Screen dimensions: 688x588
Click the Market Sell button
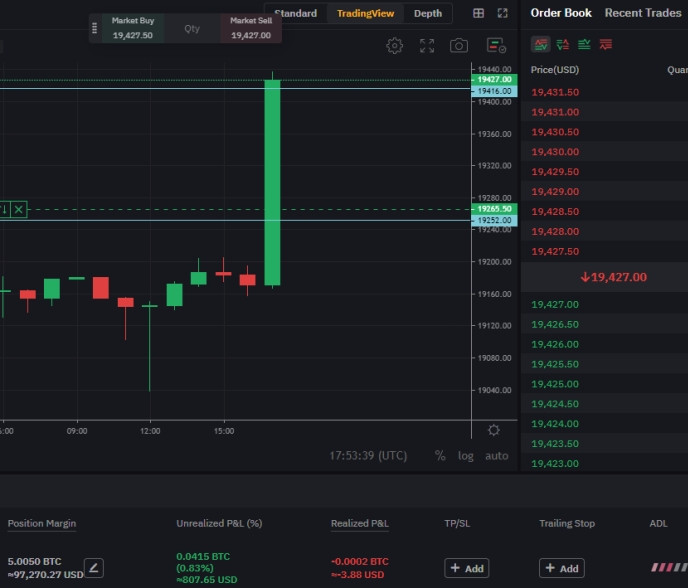250,28
